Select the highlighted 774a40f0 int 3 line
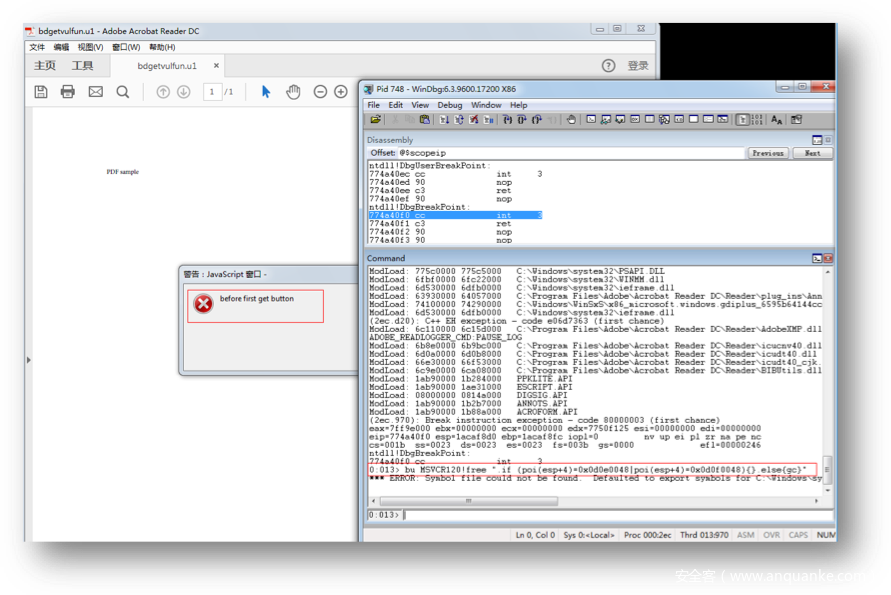 tap(455, 215)
